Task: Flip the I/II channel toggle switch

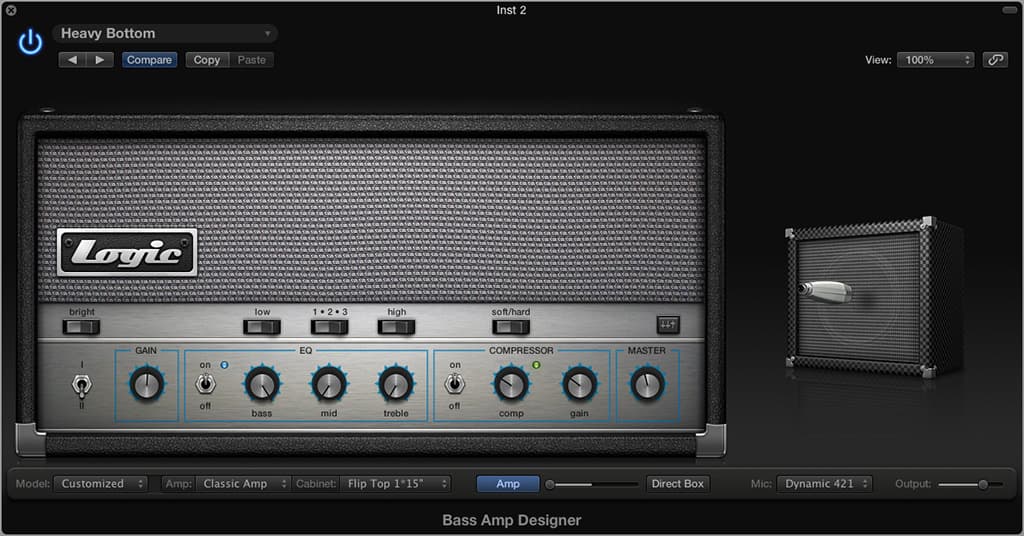Action: pyautogui.click(x=82, y=385)
